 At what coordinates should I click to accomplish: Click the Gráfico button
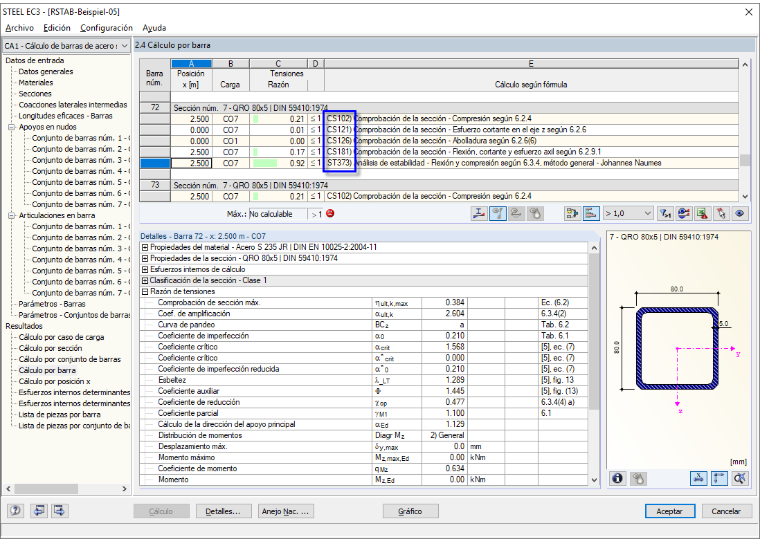point(411,511)
